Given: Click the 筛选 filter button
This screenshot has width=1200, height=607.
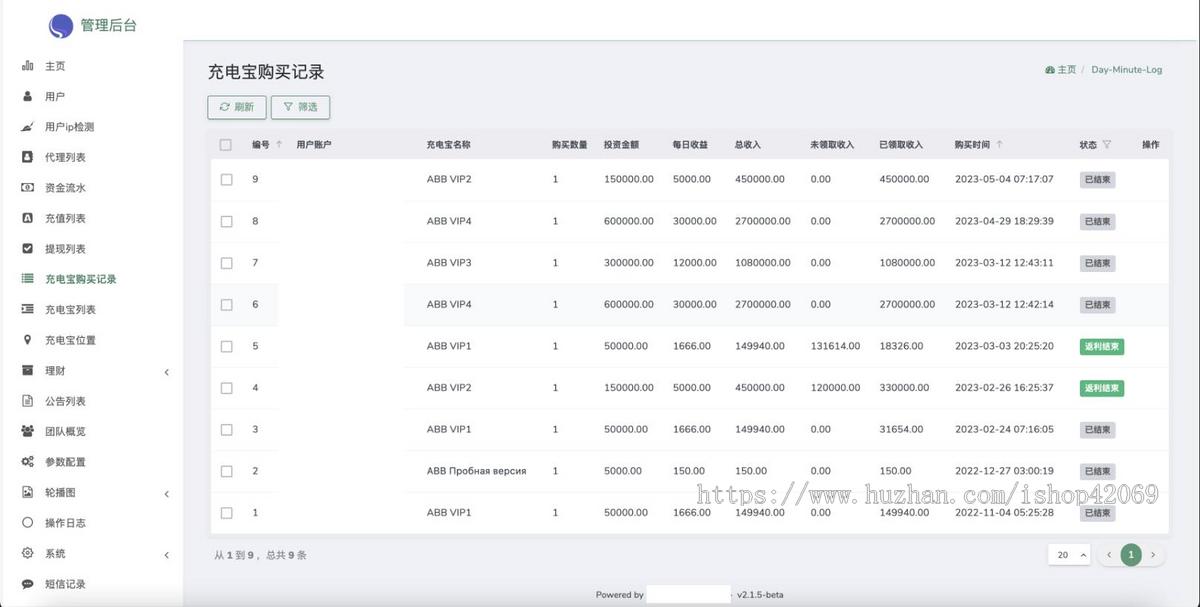Looking at the screenshot, I should (x=300, y=107).
